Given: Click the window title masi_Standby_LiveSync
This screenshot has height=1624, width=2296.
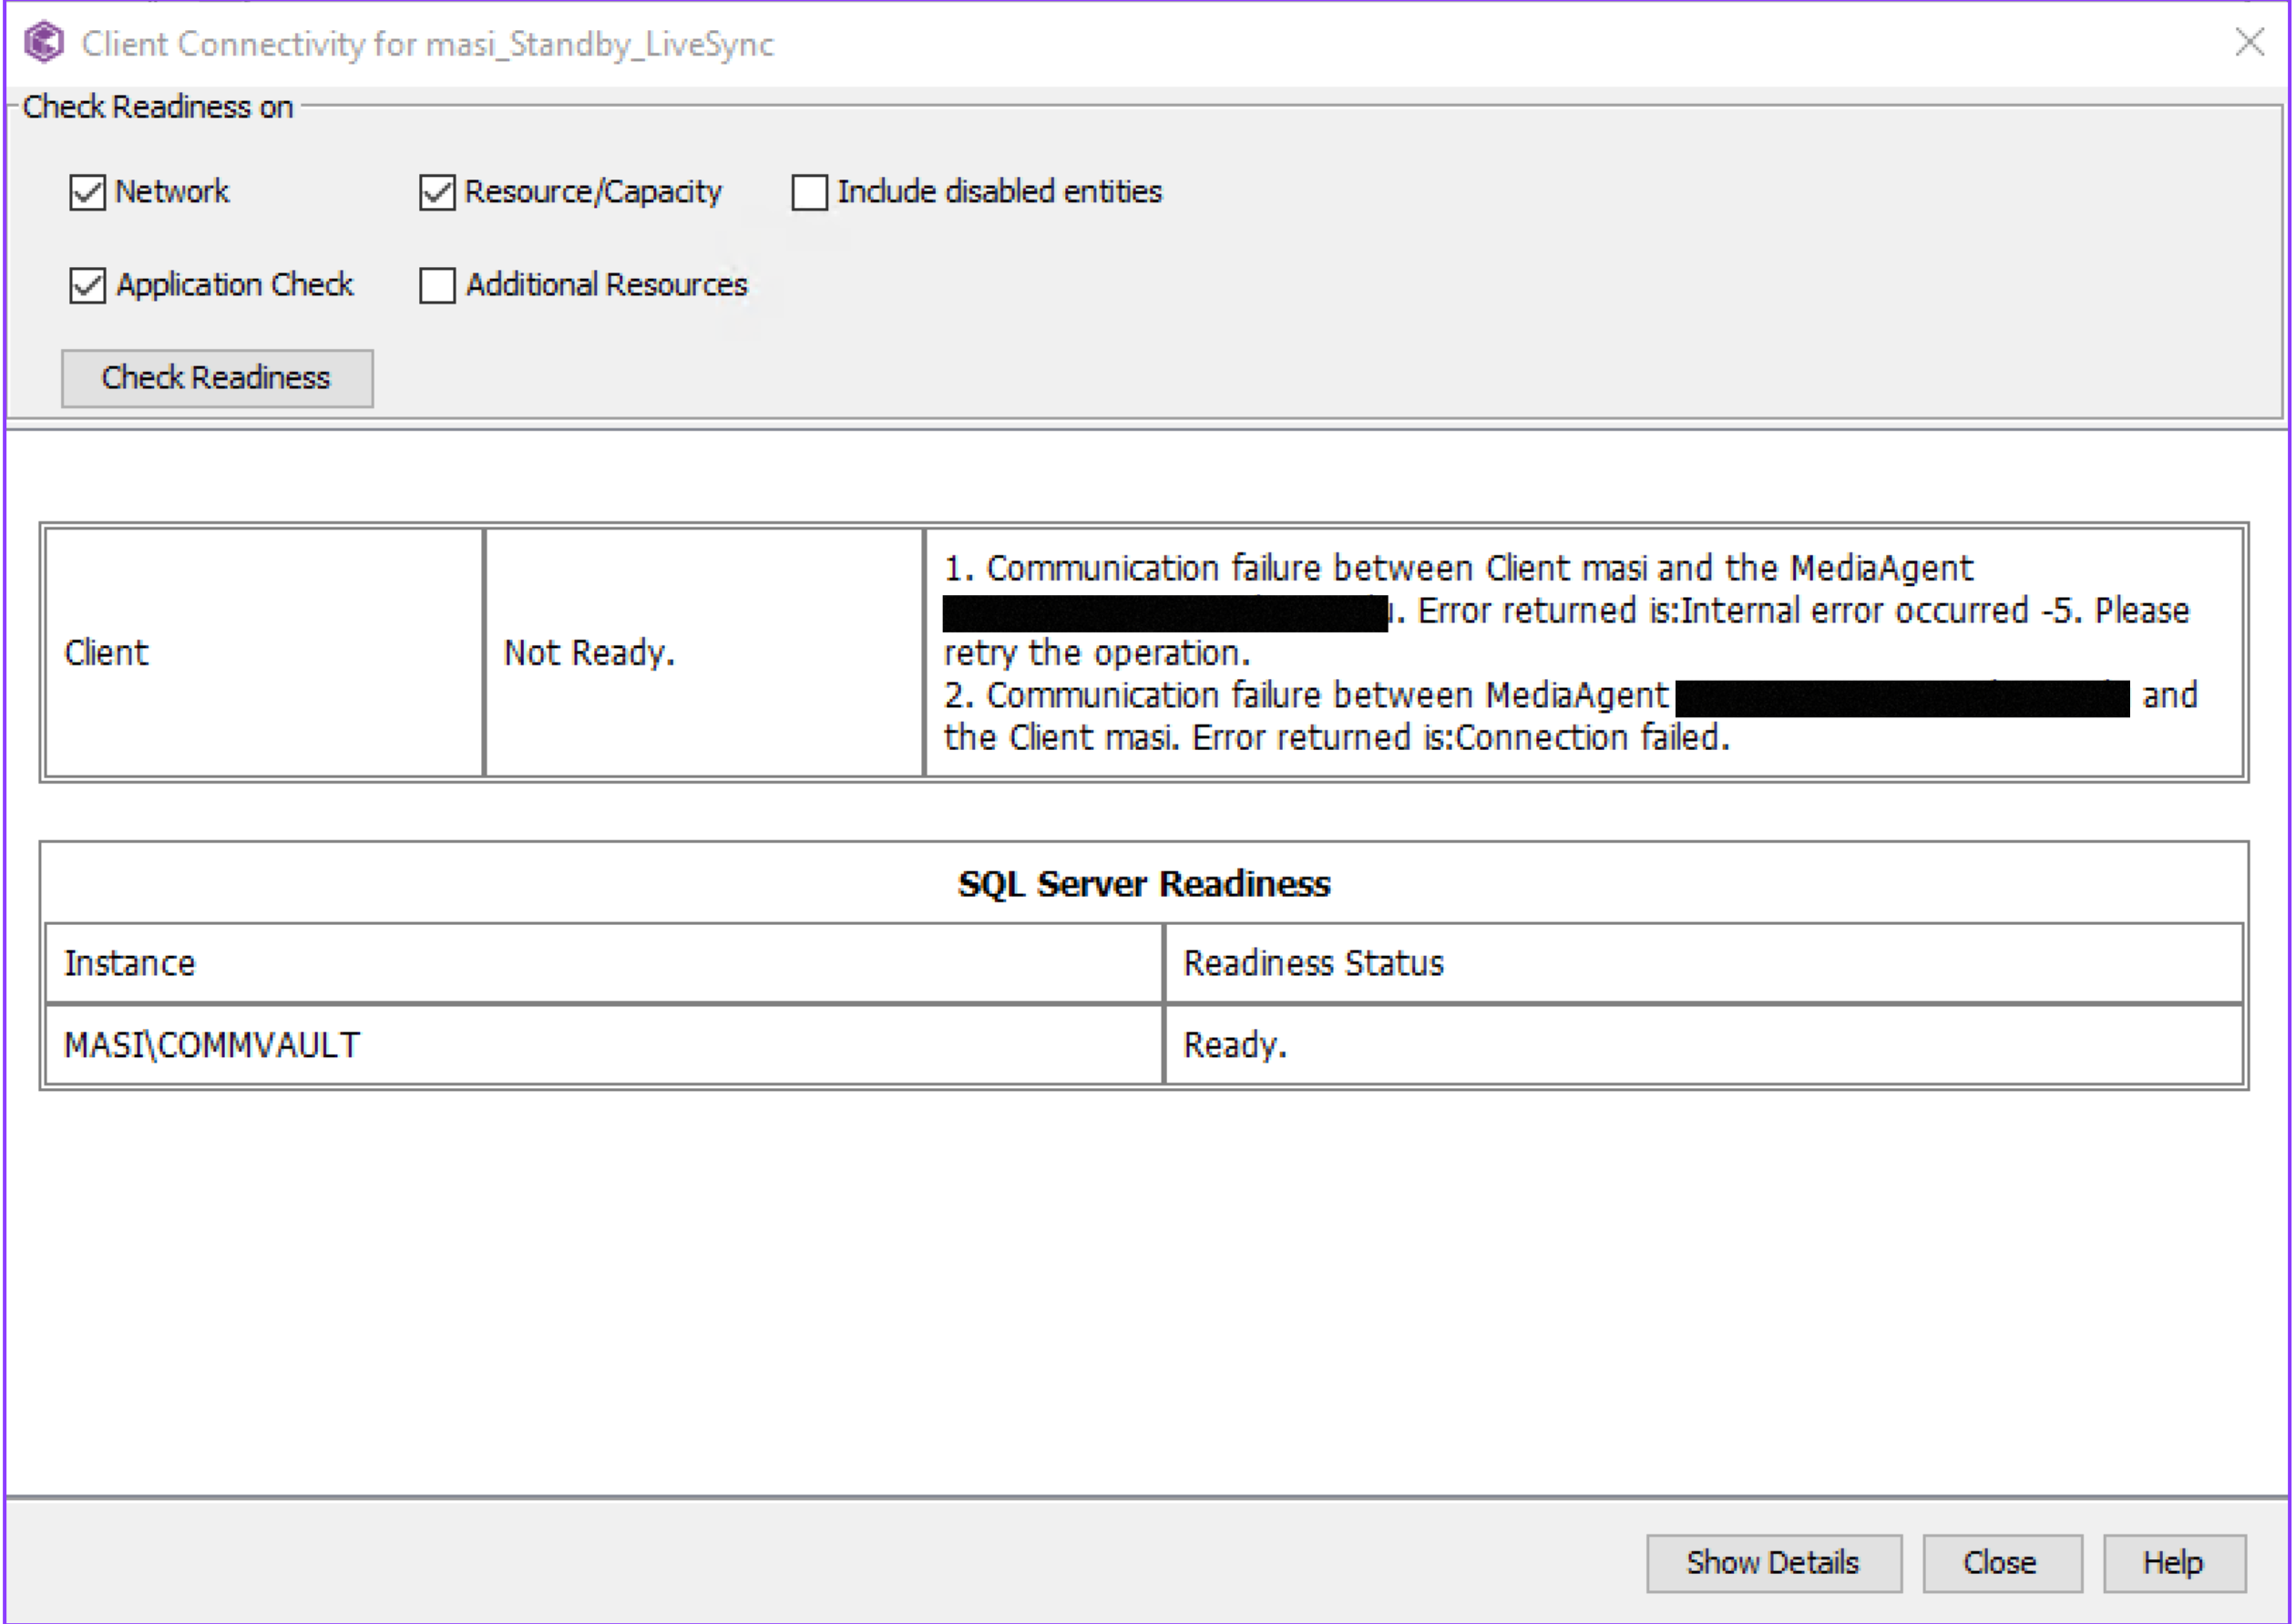Looking at the screenshot, I should [x=599, y=44].
